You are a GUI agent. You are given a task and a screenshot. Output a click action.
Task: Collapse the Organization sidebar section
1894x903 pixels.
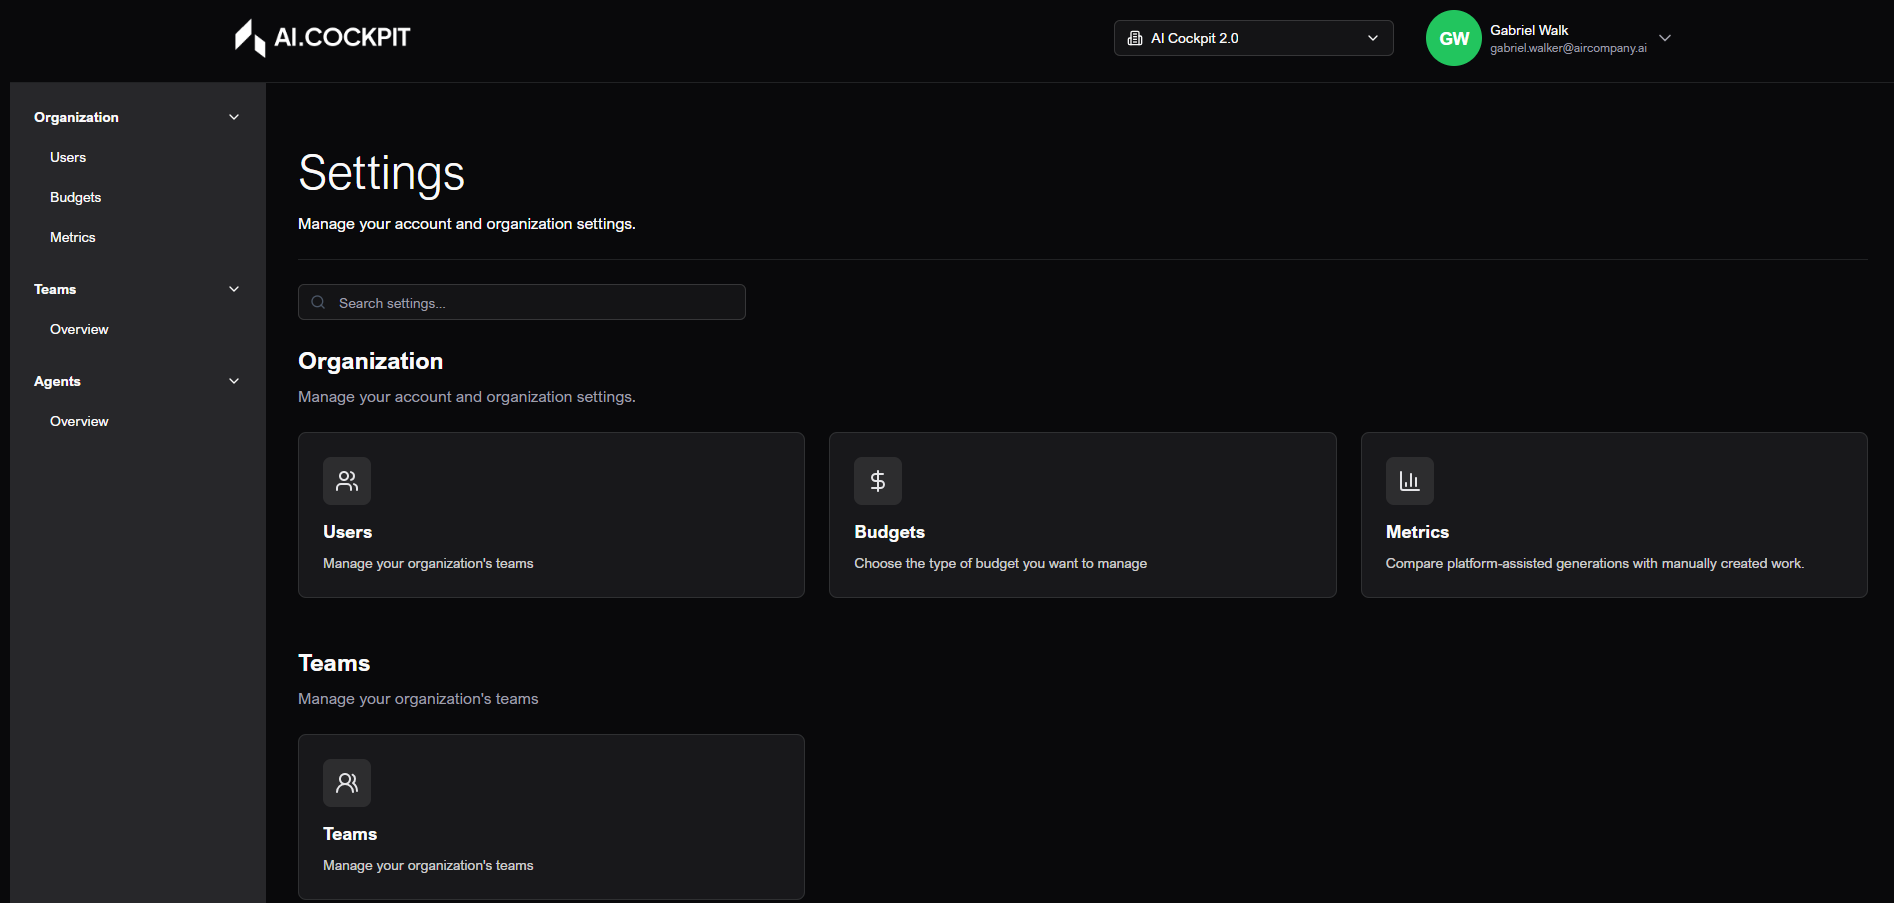click(234, 117)
